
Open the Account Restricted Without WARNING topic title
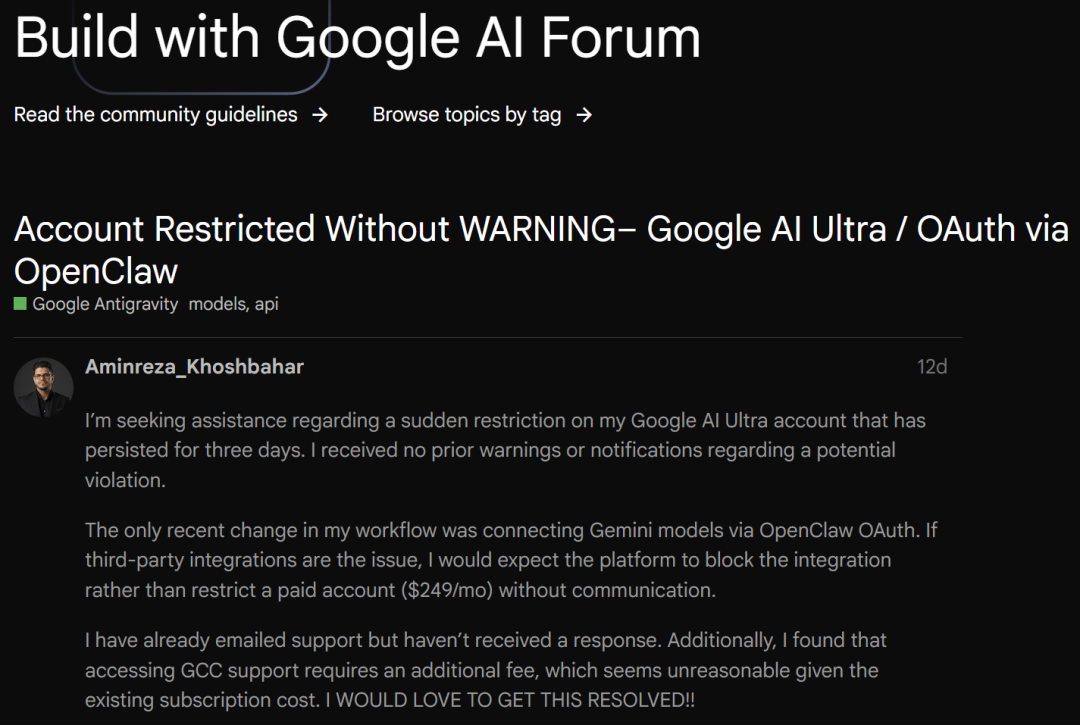click(x=541, y=249)
